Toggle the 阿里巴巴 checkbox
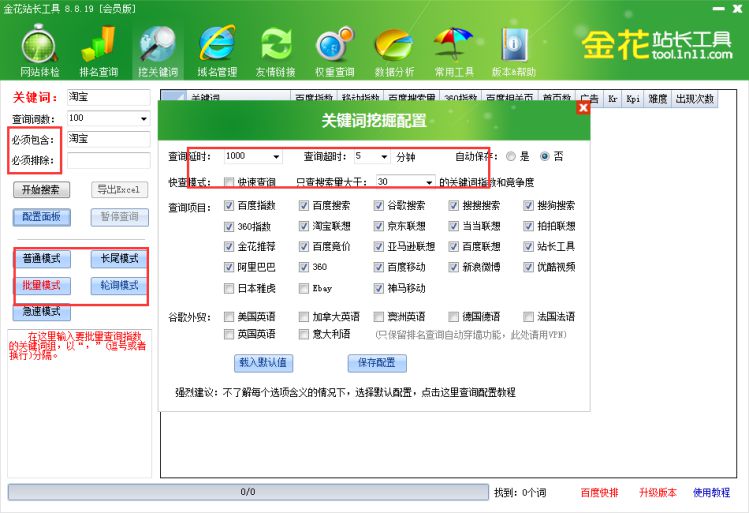The image size is (749, 513). coord(229,267)
